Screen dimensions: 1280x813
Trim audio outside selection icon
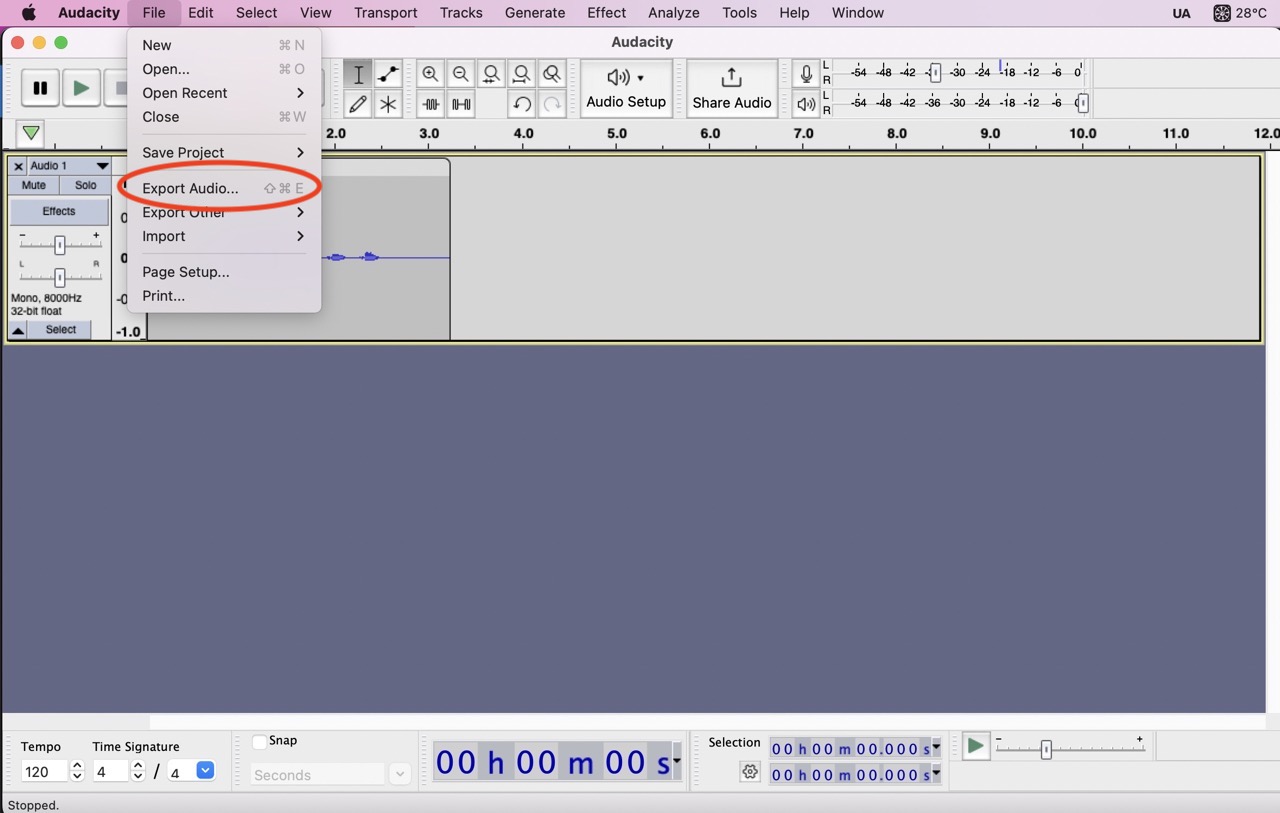point(431,104)
